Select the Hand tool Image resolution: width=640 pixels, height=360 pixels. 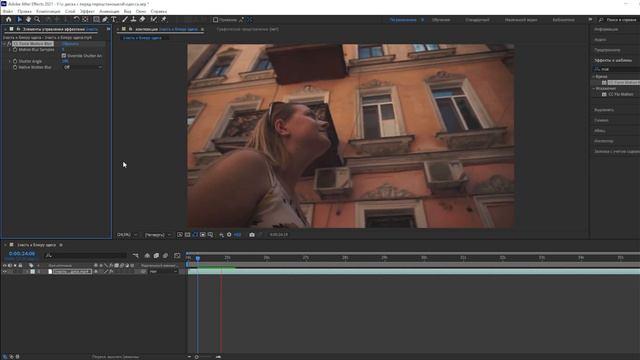28,19
